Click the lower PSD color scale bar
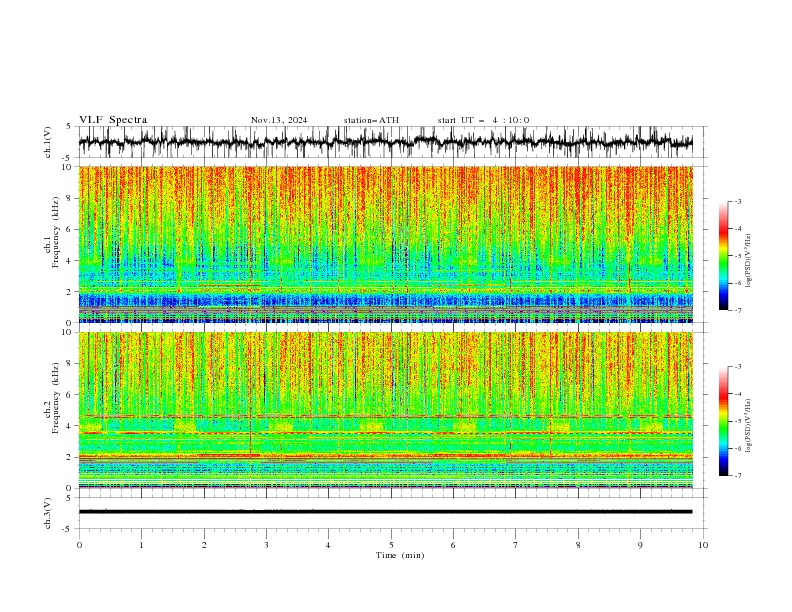 tap(723, 421)
